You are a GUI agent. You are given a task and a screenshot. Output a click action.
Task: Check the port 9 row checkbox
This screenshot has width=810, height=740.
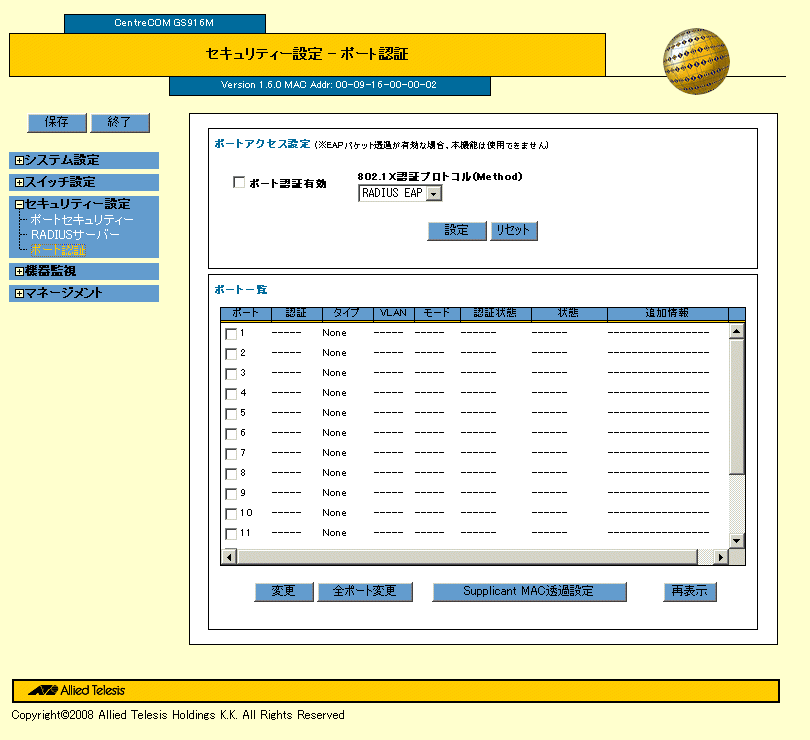(231, 493)
